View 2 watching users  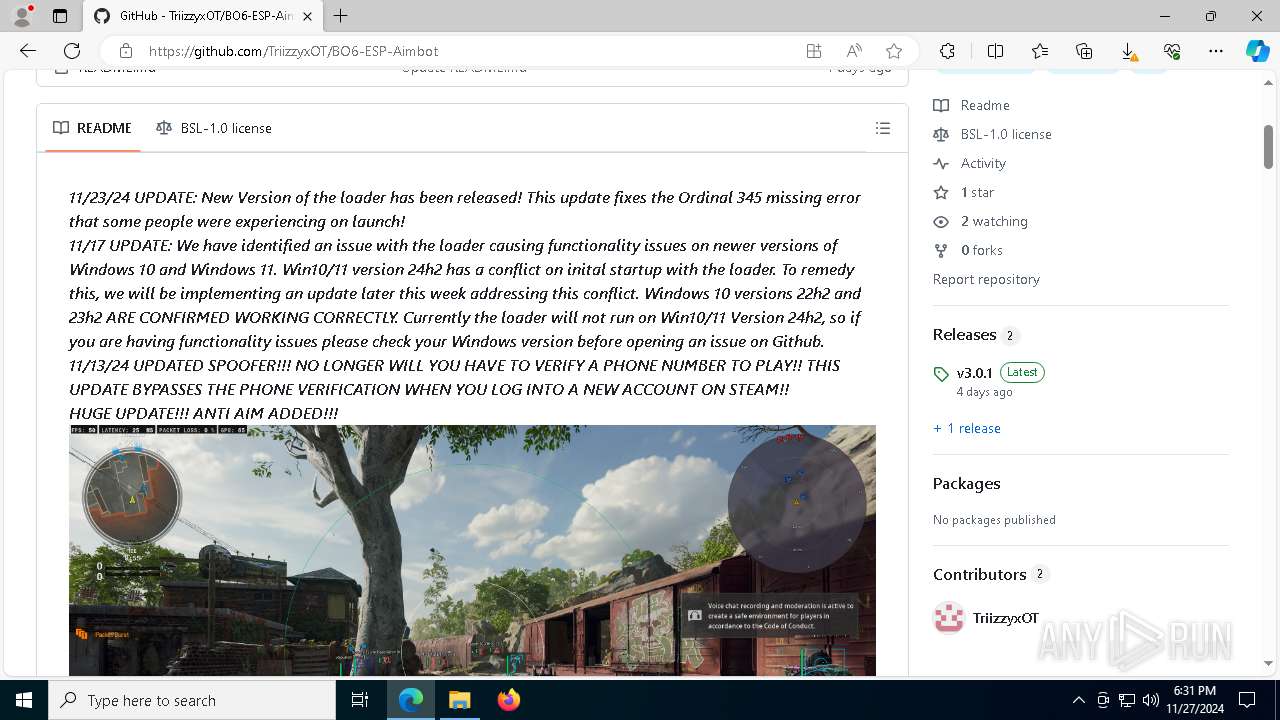pyautogui.click(x=981, y=221)
